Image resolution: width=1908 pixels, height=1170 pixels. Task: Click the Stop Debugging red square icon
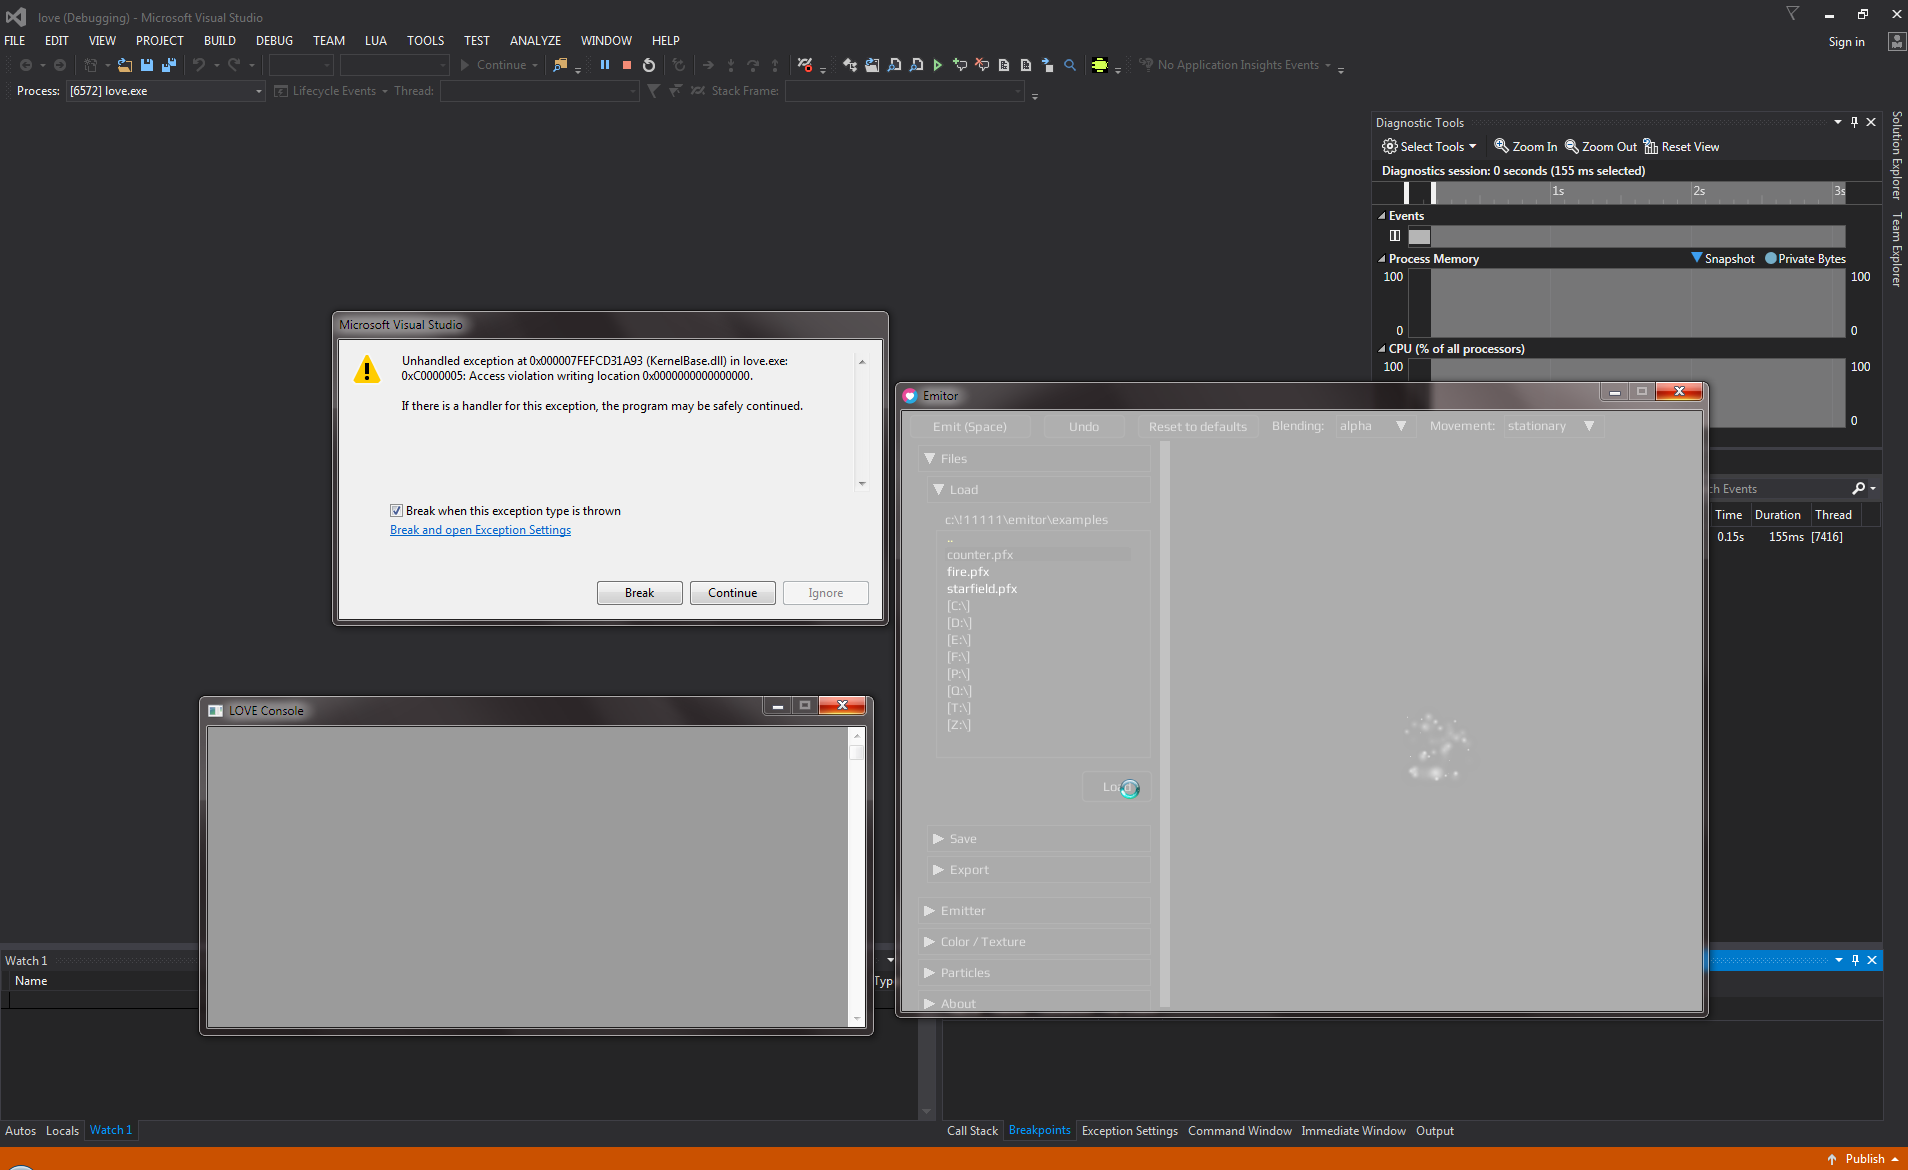click(627, 65)
